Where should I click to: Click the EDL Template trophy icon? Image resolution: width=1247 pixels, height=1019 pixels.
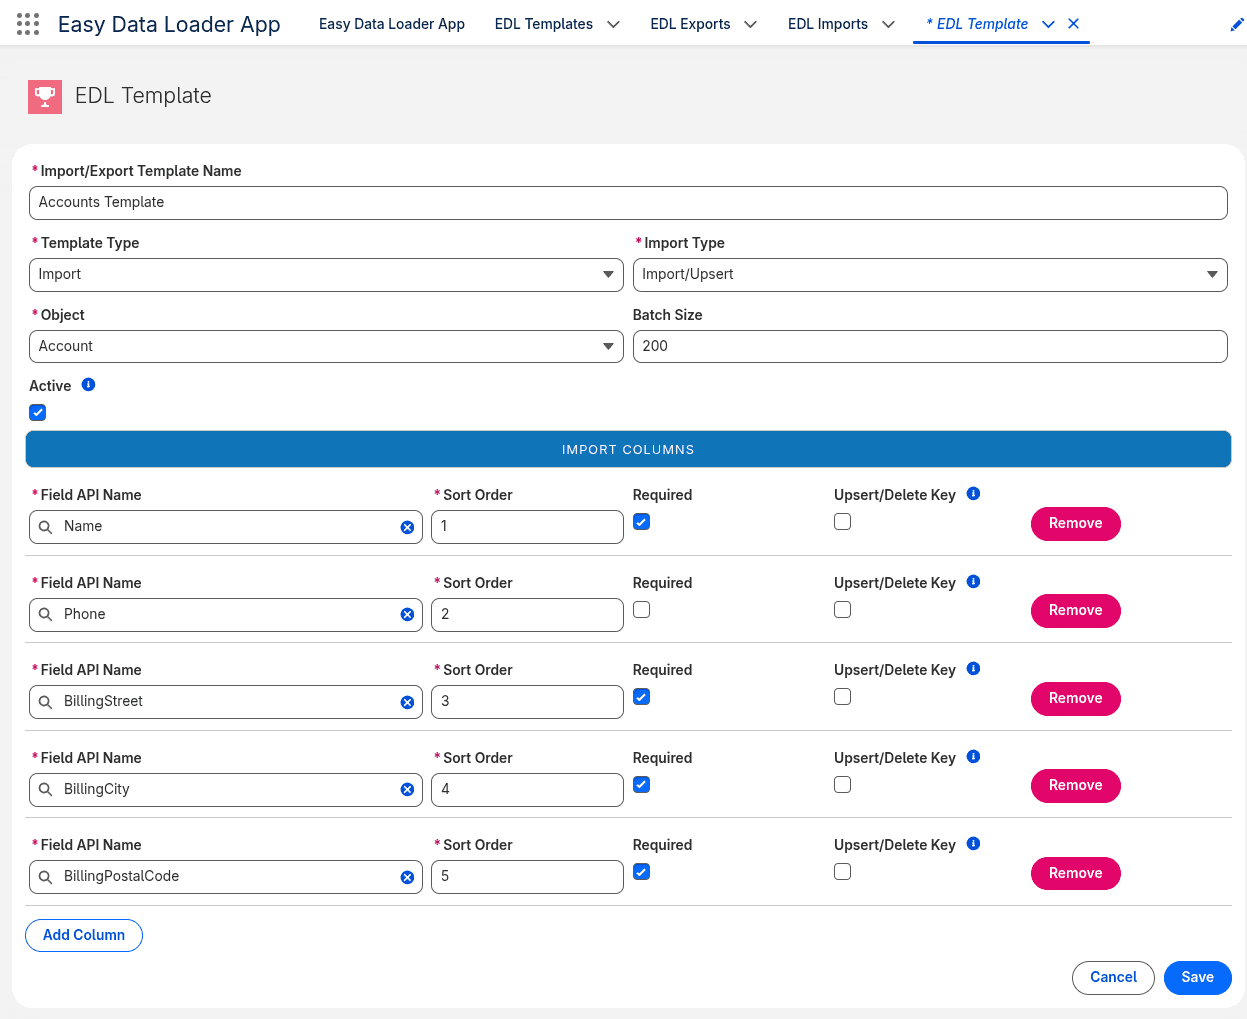(x=45, y=97)
